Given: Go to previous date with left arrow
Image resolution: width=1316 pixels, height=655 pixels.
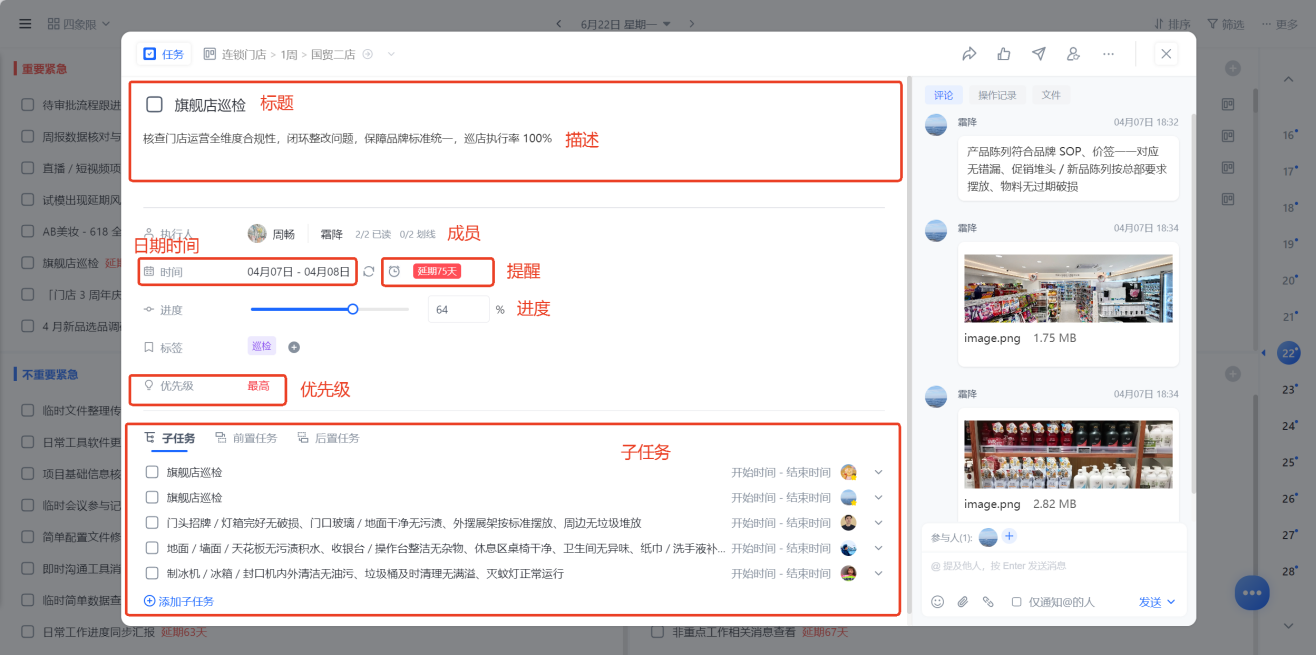Looking at the screenshot, I should click(x=559, y=23).
